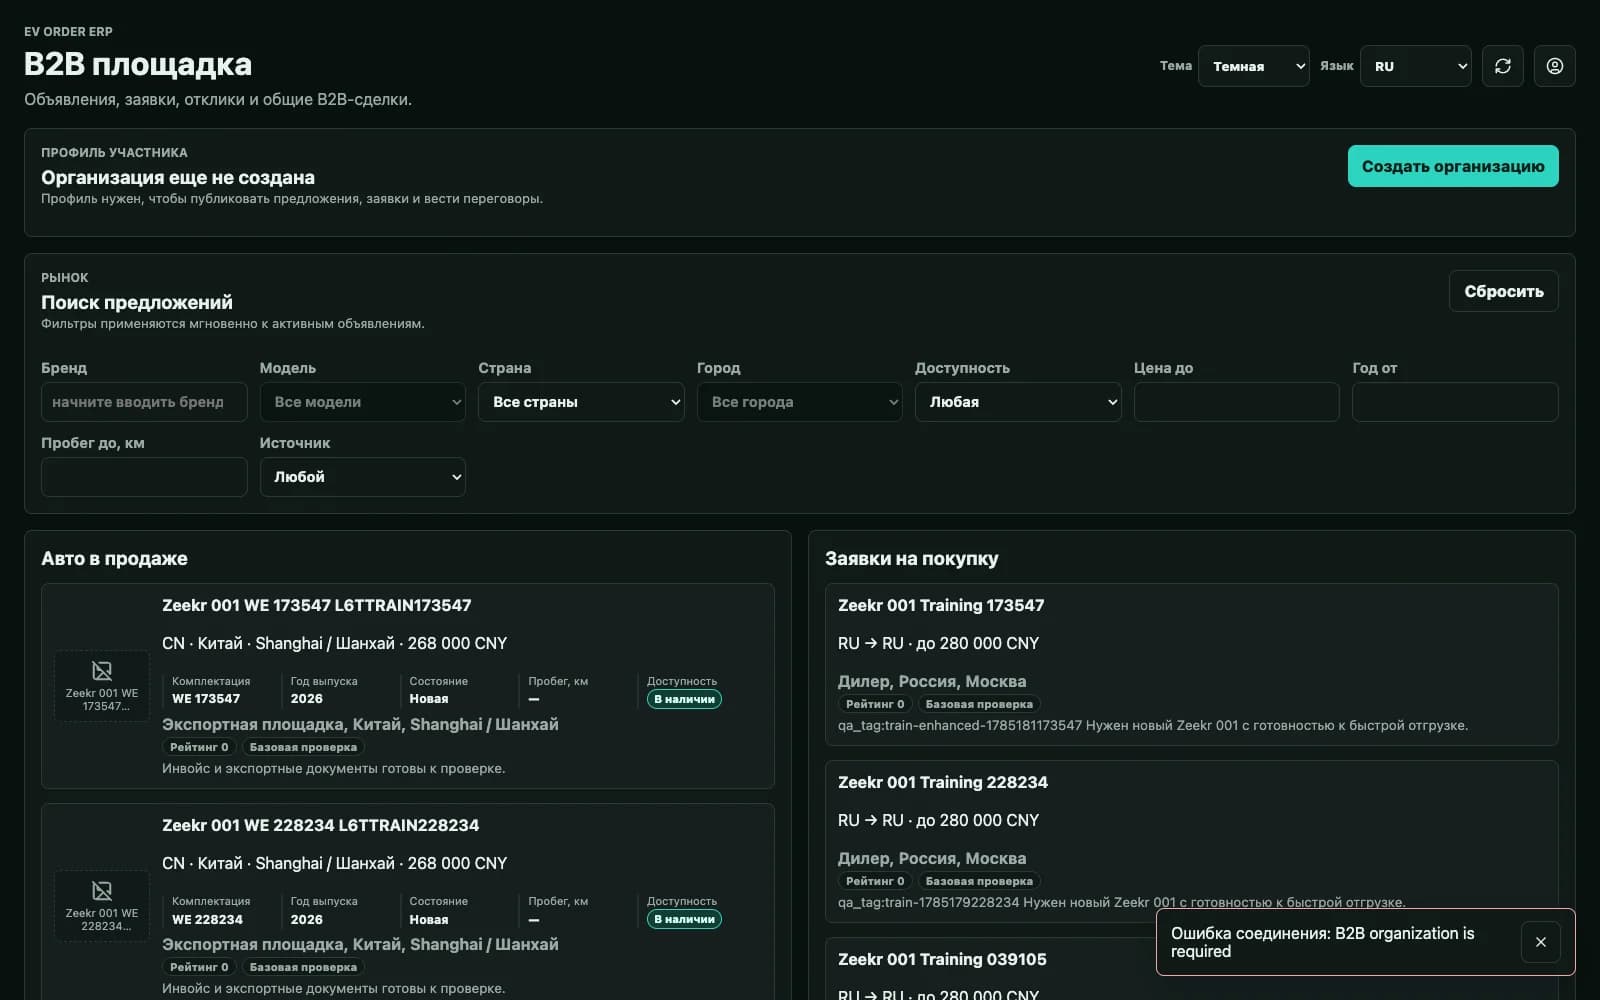Expand the Город dropdown
The image size is (1600, 1000).
coord(799,402)
